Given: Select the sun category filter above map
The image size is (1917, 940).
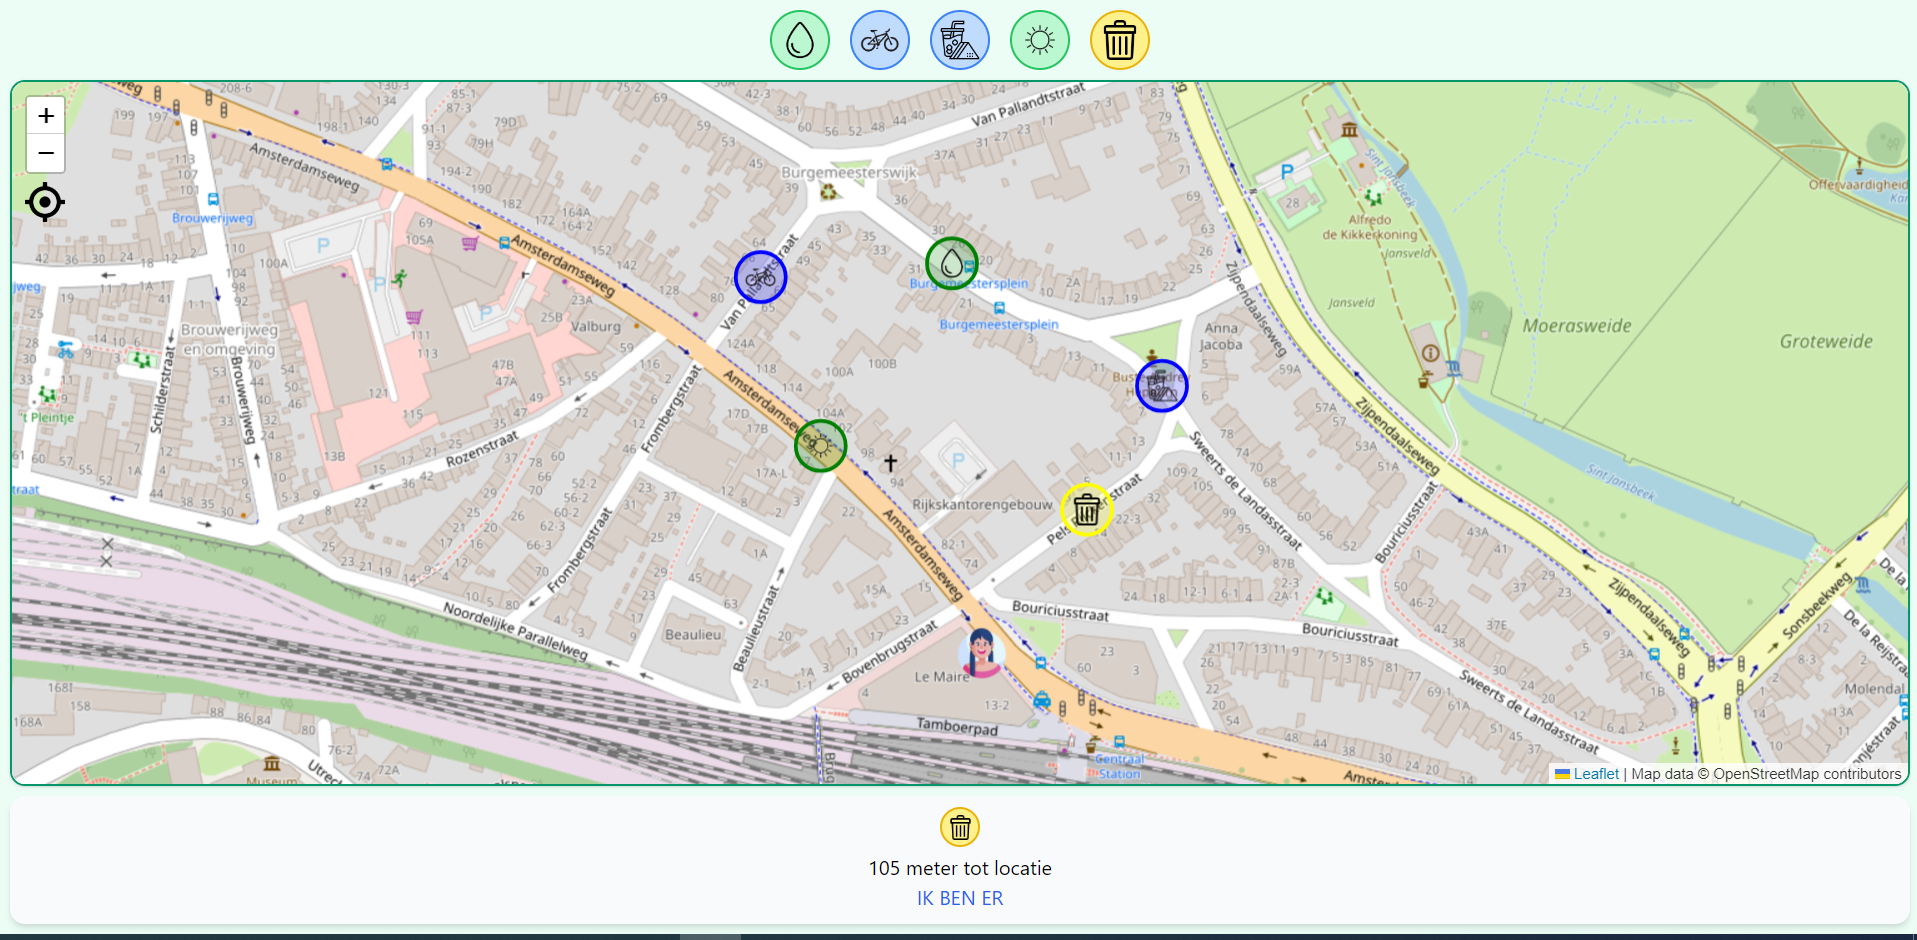Looking at the screenshot, I should (x=1039, y=41).
